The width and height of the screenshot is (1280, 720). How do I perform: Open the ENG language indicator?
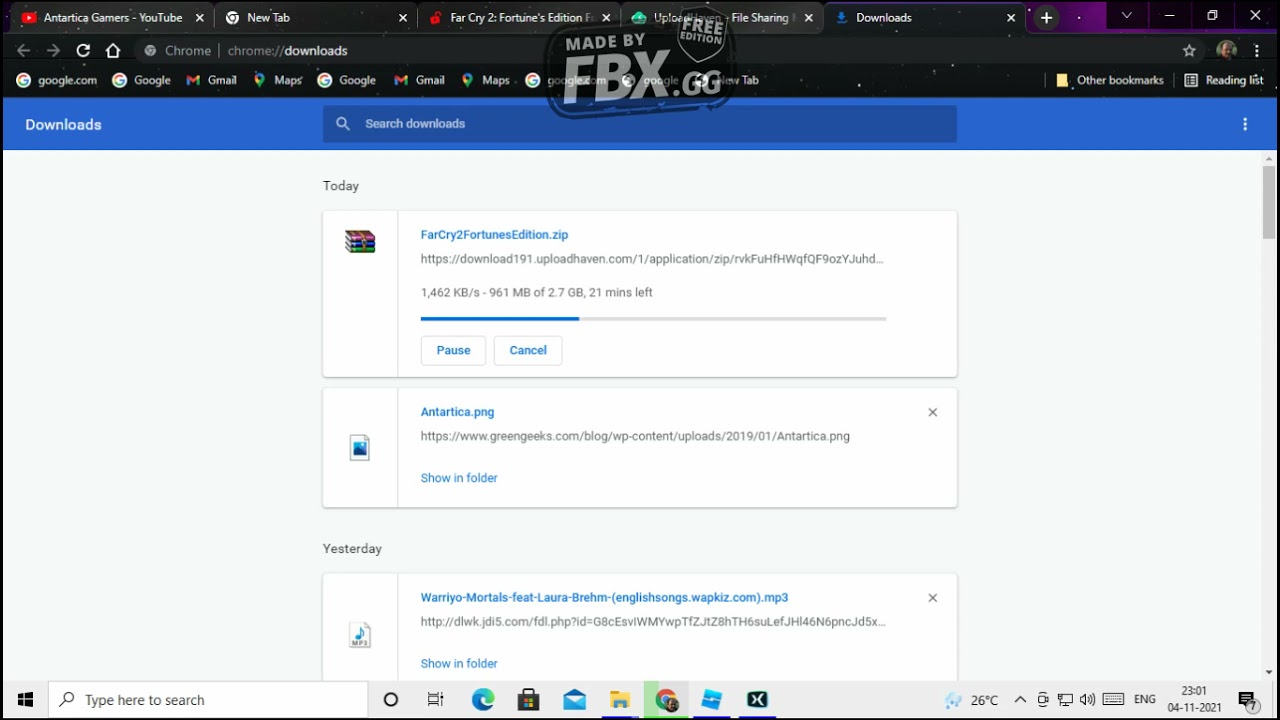coord(1145,700)
